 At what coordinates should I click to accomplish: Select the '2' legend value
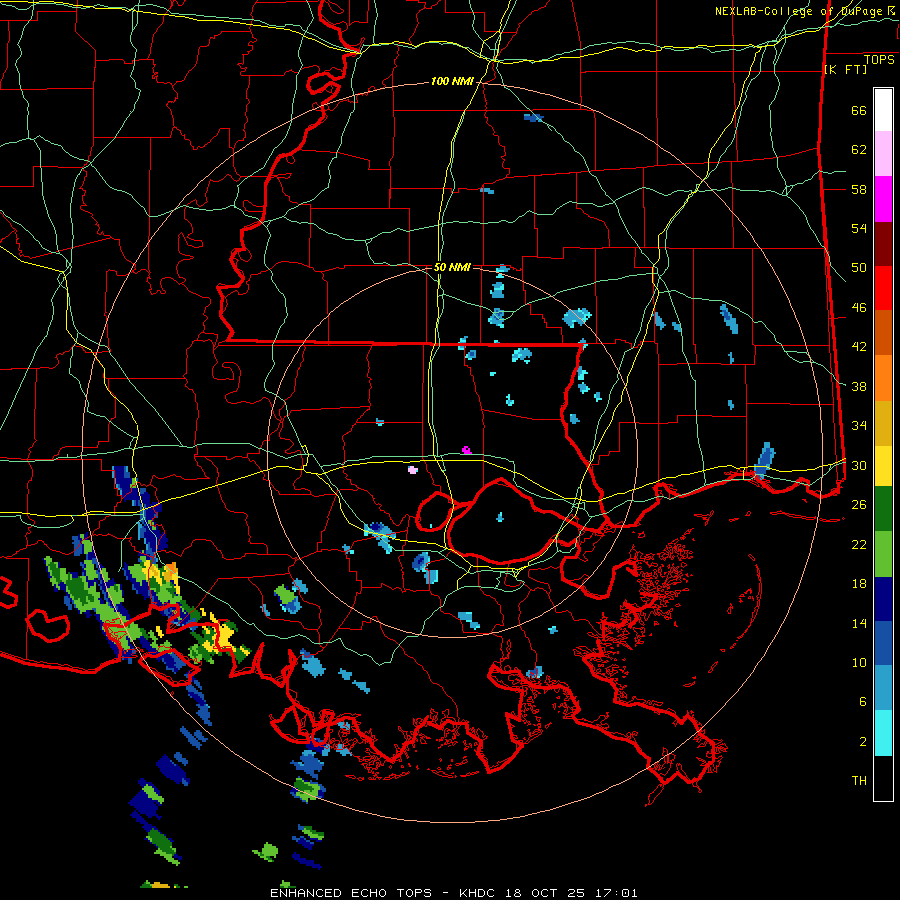click(x=863, y=742)
